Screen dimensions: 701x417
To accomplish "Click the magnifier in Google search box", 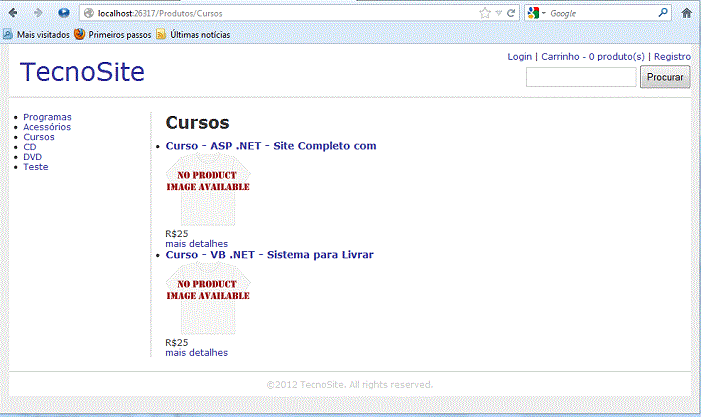I will [663, 13].
